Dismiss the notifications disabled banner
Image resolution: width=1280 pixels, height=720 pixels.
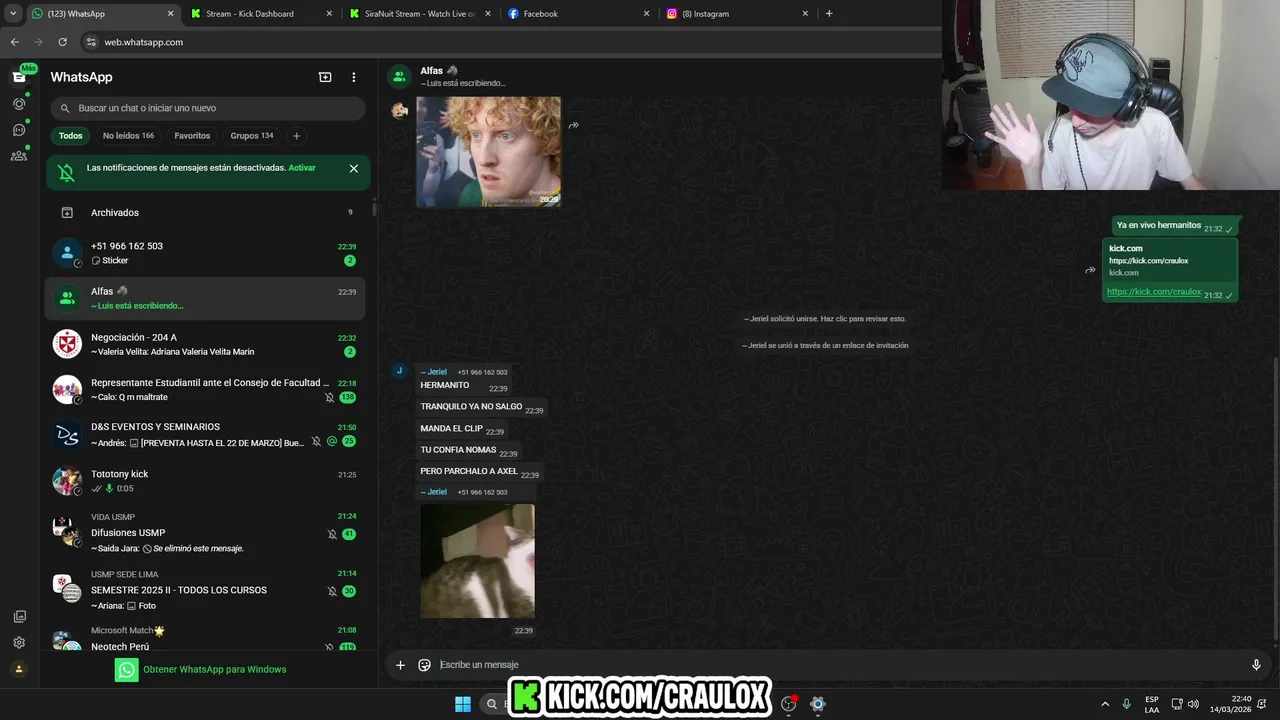[x=353, y=169]
